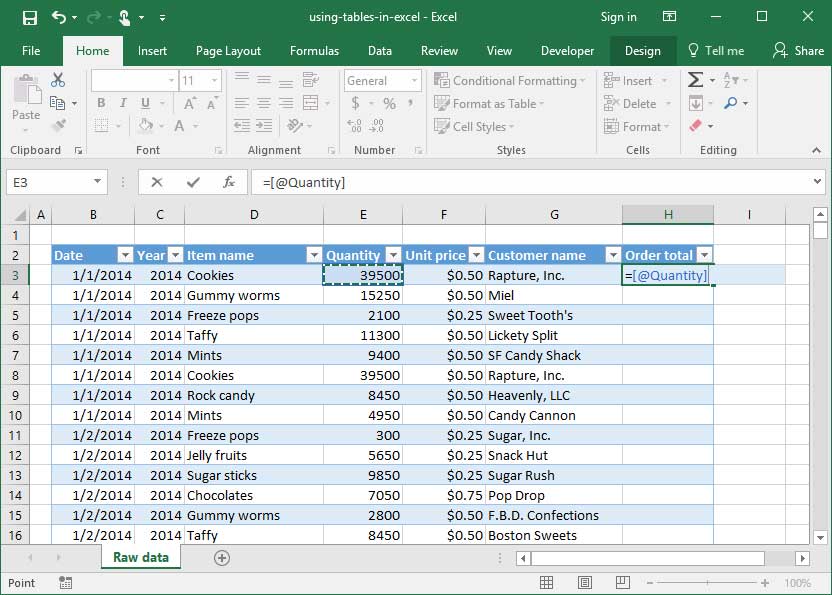Image resolution: width=832 pixels, height=595 pixels.
Task: Click the Name Box showing E3
Action: pyautogui.click(x=57, y=183)
